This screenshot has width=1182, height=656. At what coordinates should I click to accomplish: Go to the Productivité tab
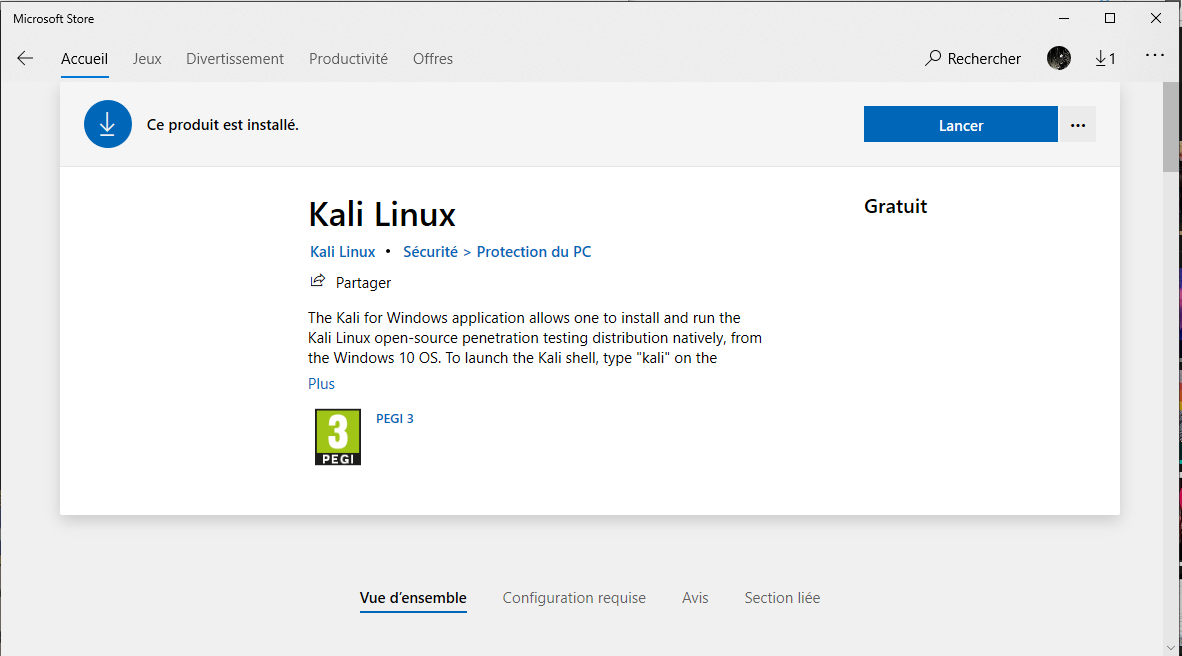348,59
